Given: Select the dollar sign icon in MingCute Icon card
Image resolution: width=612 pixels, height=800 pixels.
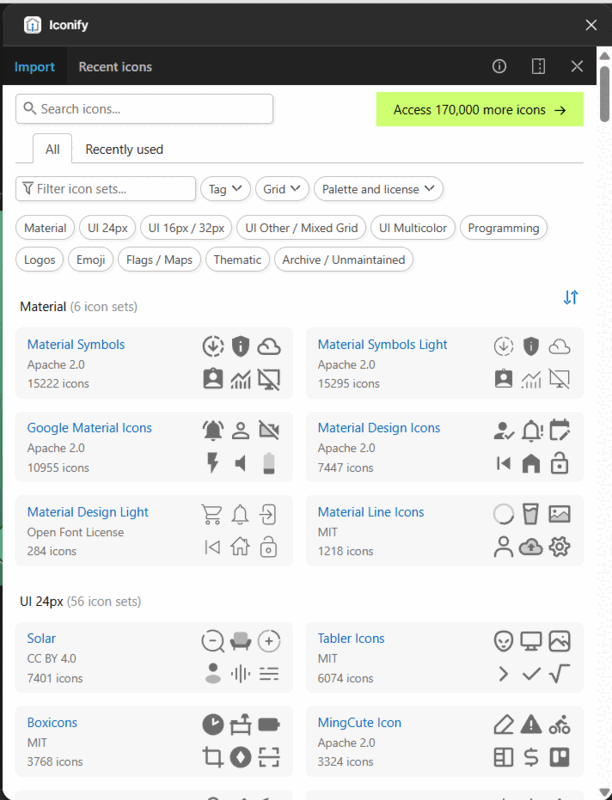Looking at the screenshot, I should [531, 757].
